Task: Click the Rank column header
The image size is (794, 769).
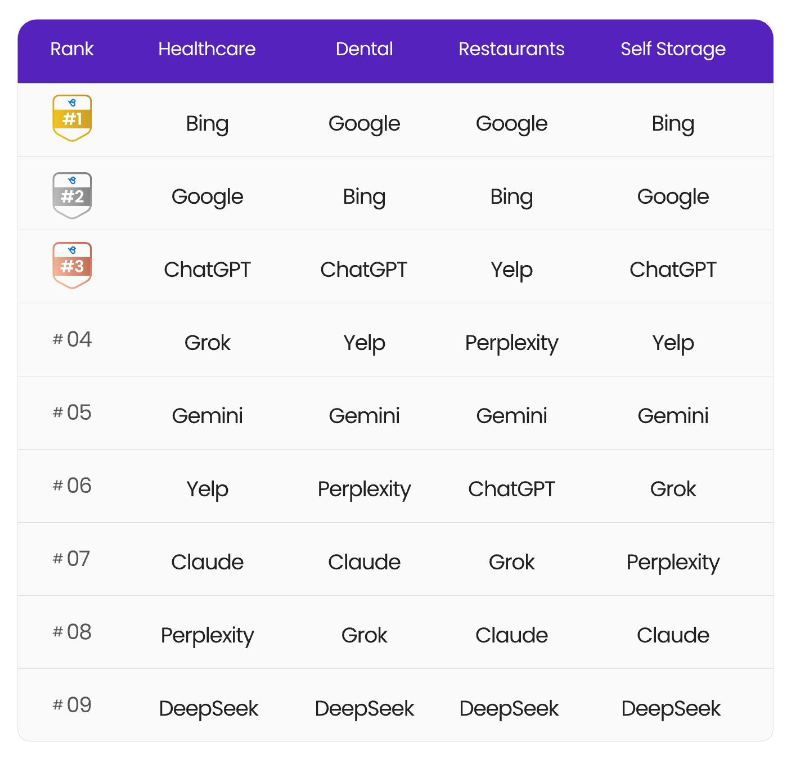Action: click(x=72, y=49)
